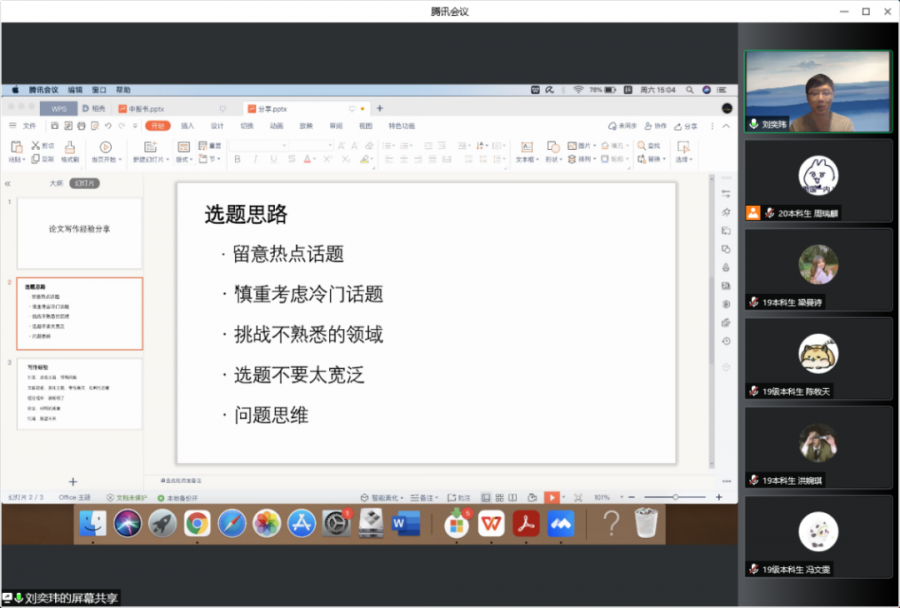The width and height of the screenshot is (900, 608).
Task: Toggle the Notes (备注) pane in status bar
Action: (426, 497)
